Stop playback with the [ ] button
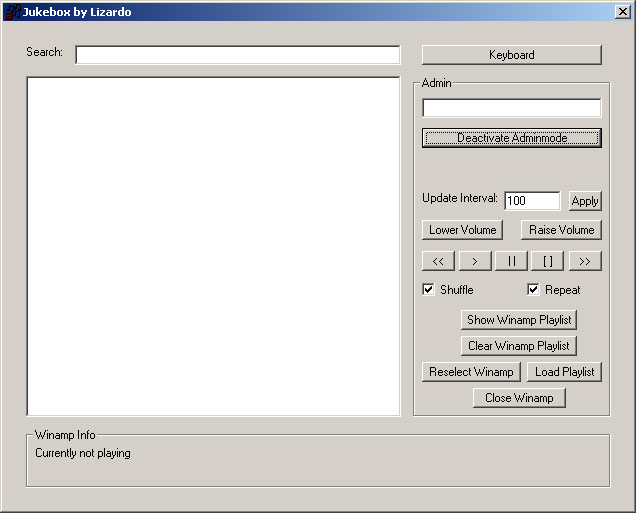636x513 pixels. [x=547, y=261]
